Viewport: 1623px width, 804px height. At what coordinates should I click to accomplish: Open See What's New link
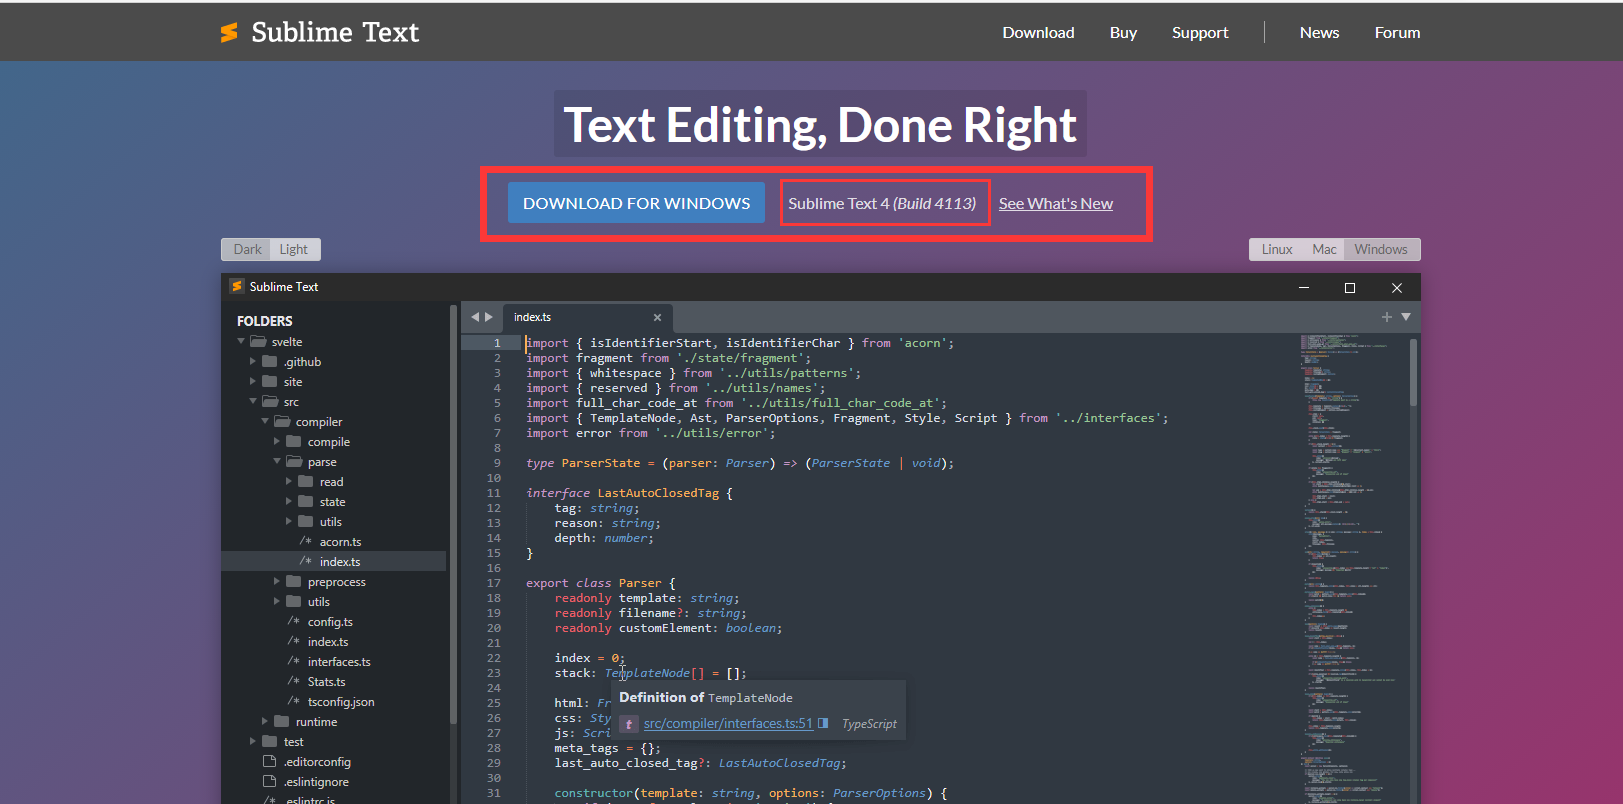tap(1055, 204)
